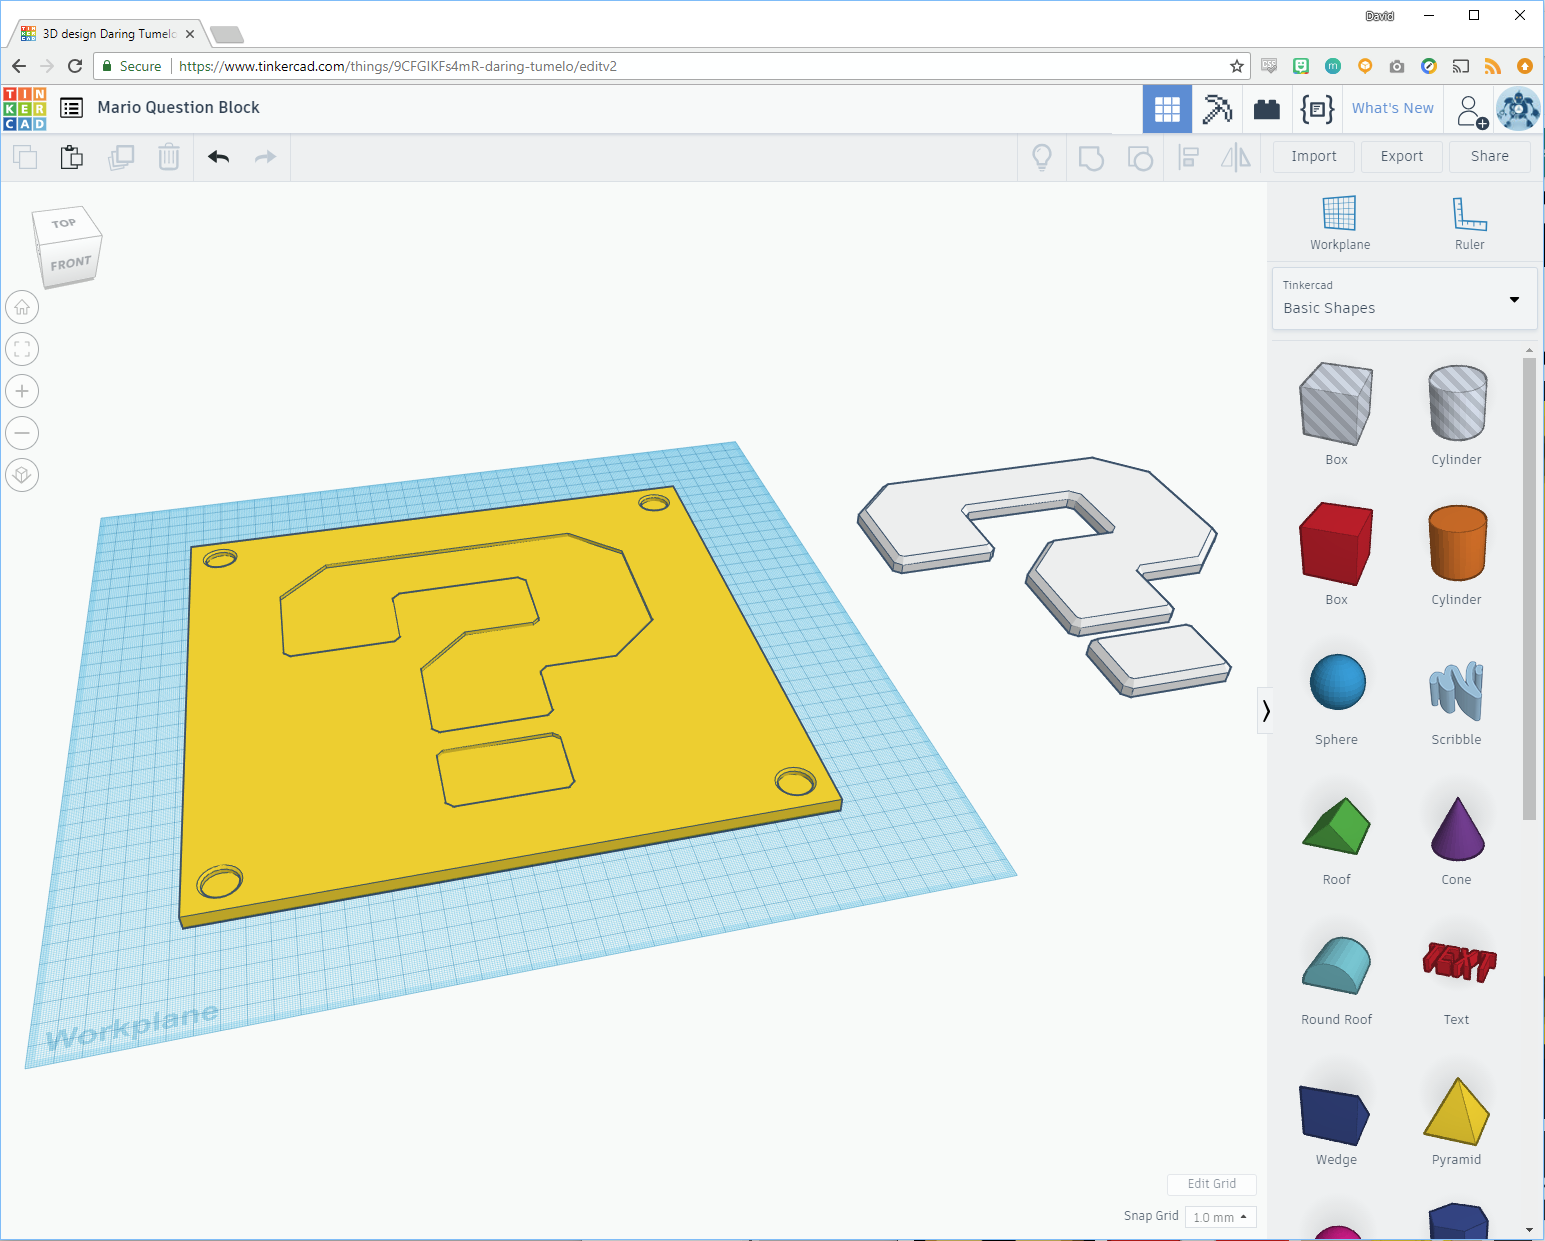Image resolution: width=1545 pixels, height=1241 pixels.
Task: Zoom in with the plus button
Action: pos(22,391)
